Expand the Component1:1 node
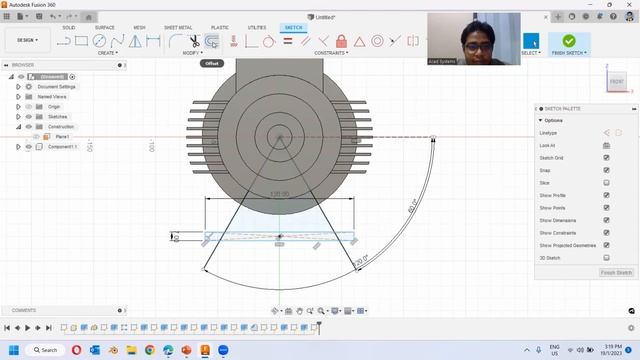The width and height of the screenshot is (640, 360). pos(18,147)
